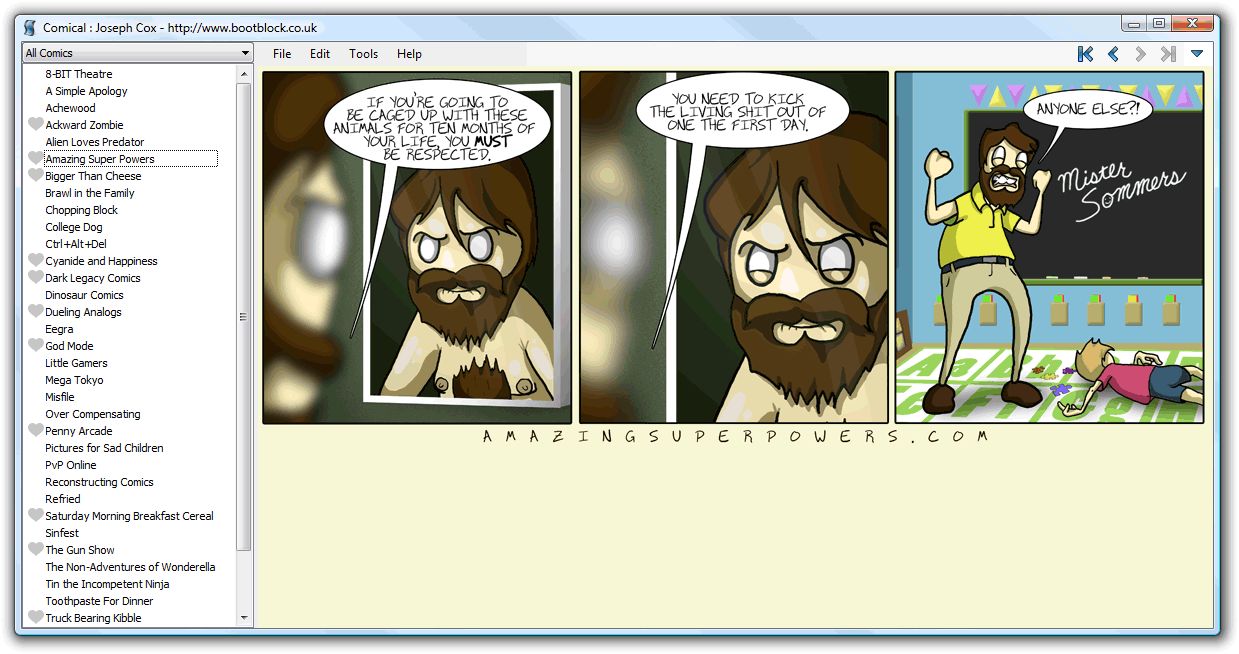Select Saturday Morning Breakfast Cereal comic

[129, 516]
